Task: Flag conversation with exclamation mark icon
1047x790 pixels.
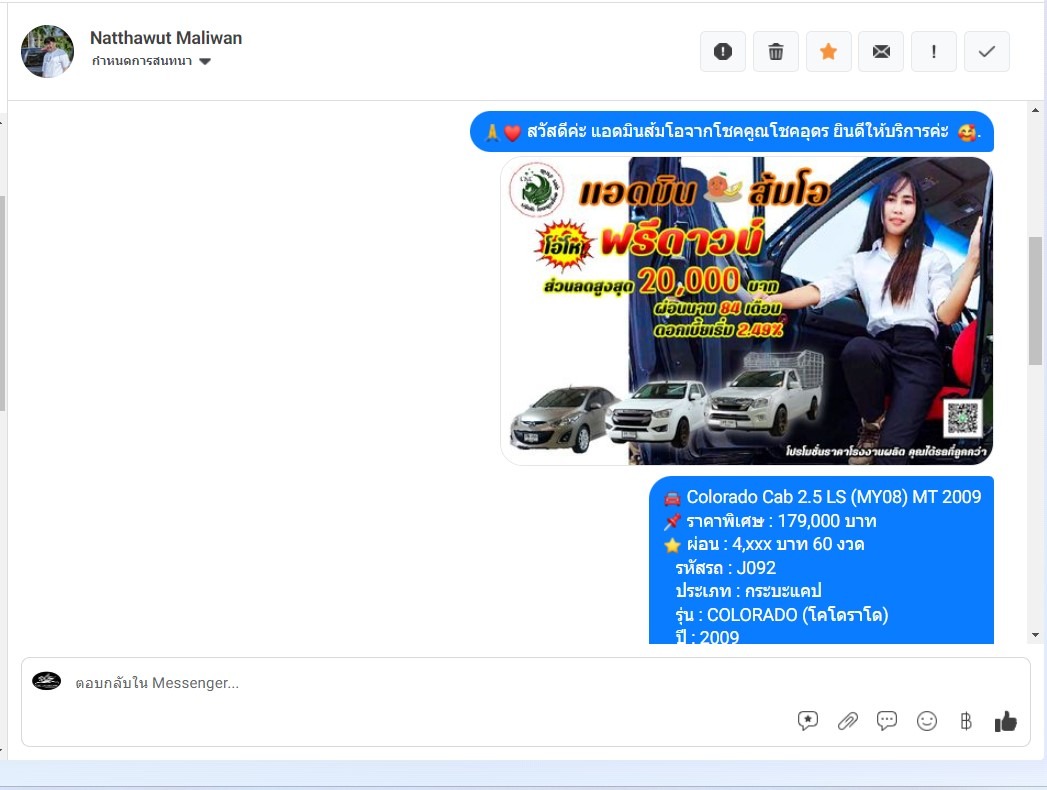Action: coord(933,51)
